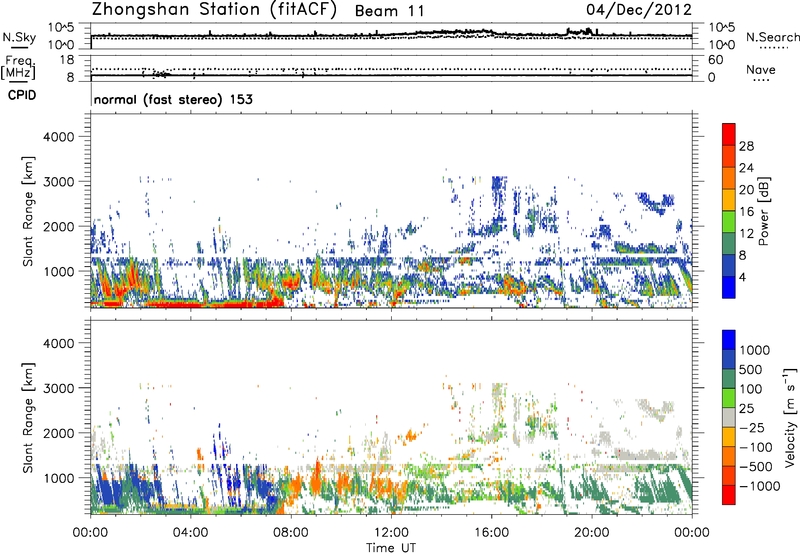Click the '04:00' time tick label
This screenshot has width=800, height=554.
coord(190,533)
